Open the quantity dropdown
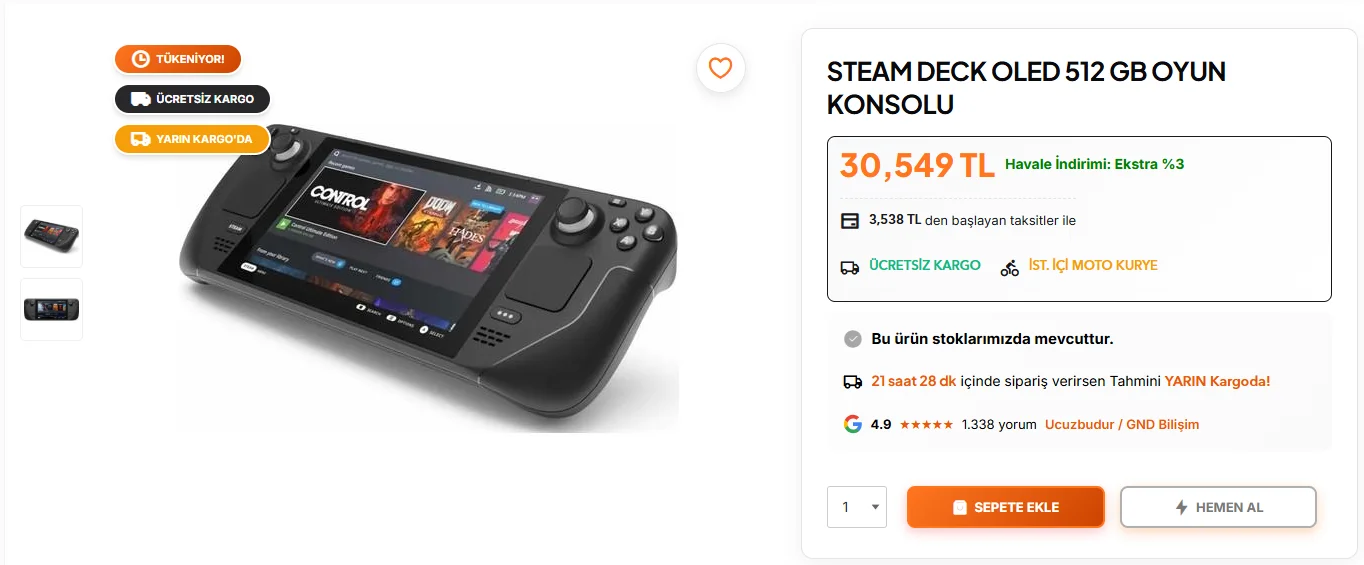The image size is (1364, 565). click(856, 507)
